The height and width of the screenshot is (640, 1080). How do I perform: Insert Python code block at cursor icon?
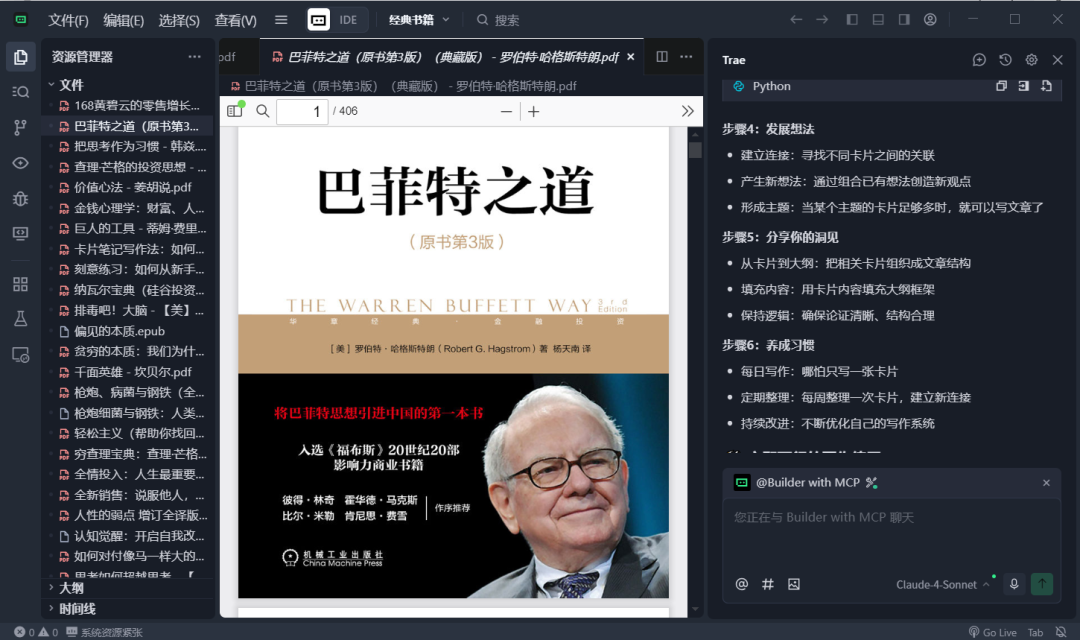point(1024,86)
